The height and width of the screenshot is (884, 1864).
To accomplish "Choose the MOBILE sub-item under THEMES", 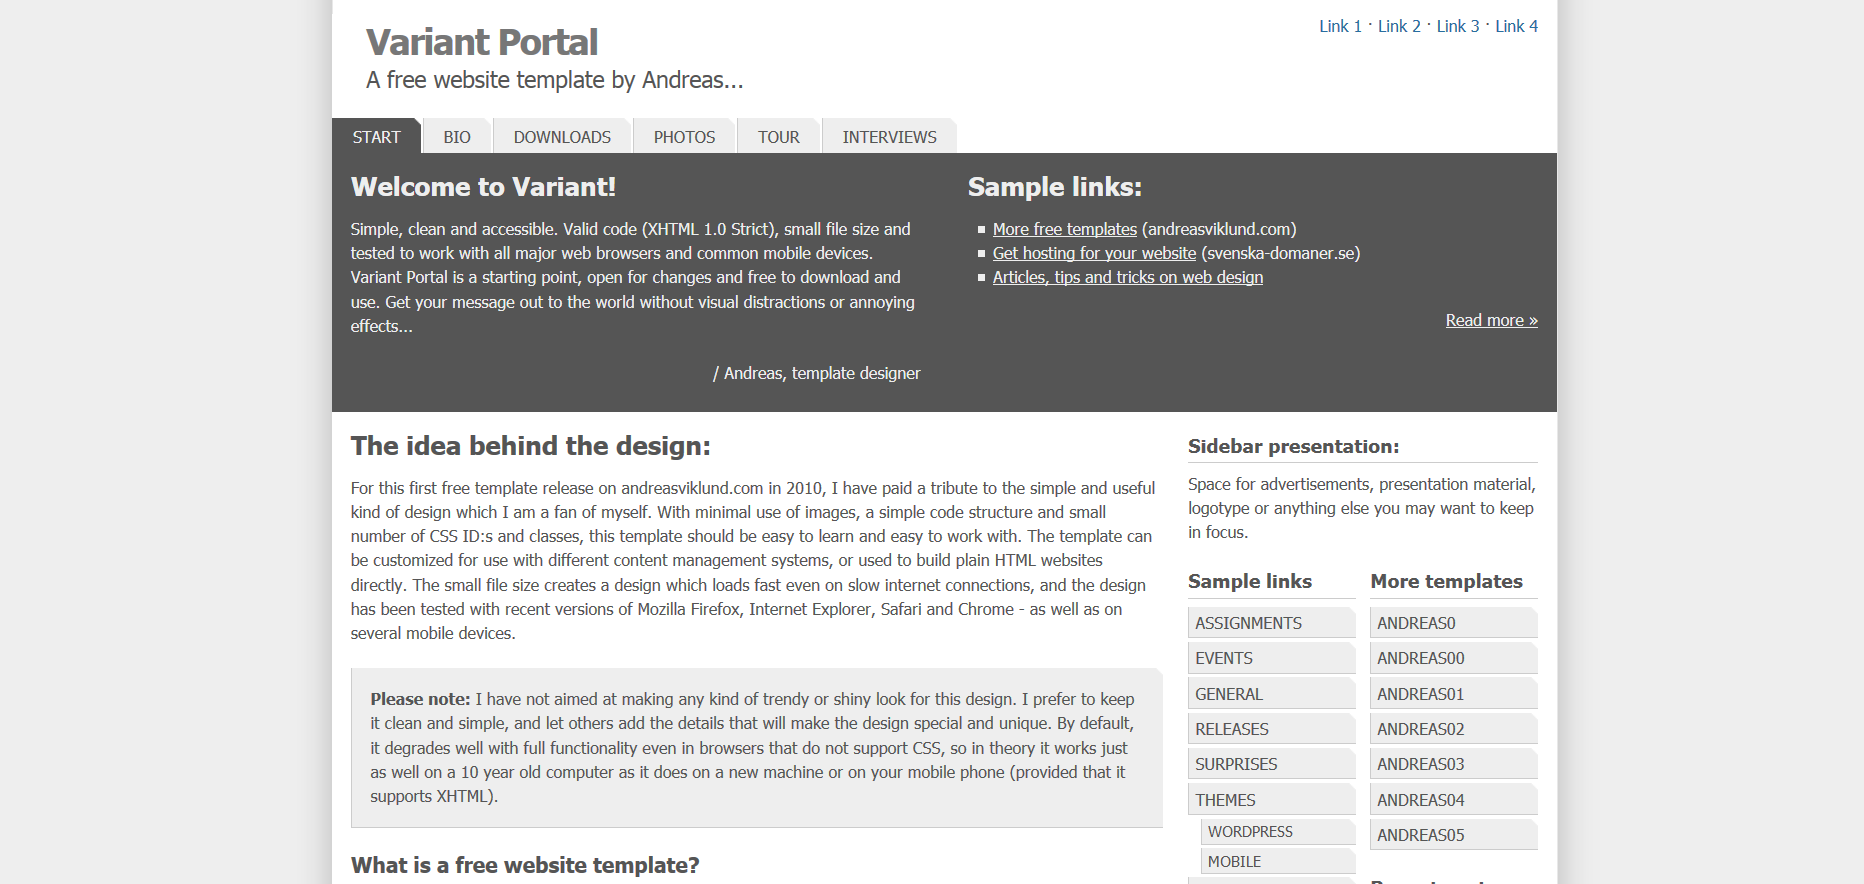I will click(x=1234, y=862).
